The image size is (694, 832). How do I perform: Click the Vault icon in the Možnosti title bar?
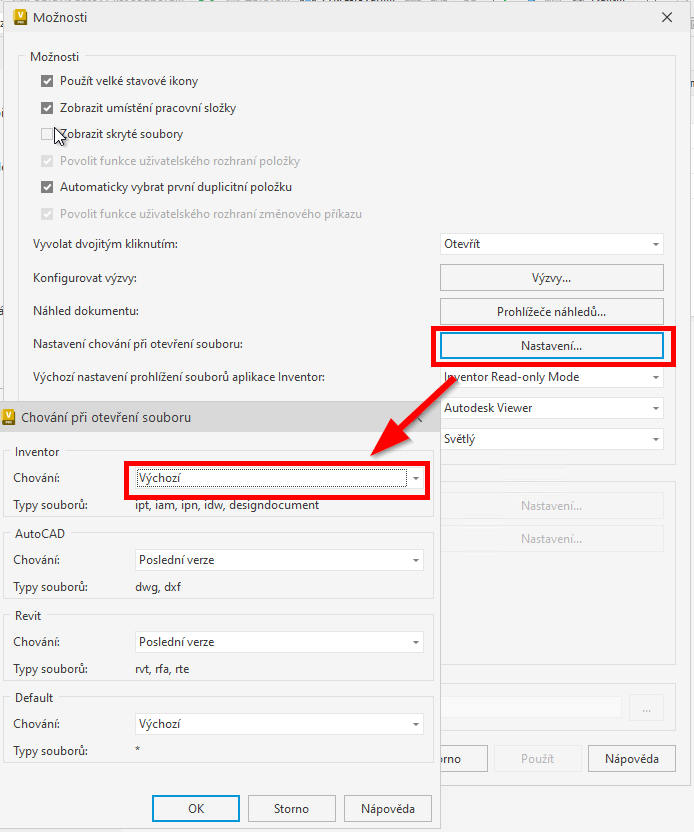[x=21, y=17]
